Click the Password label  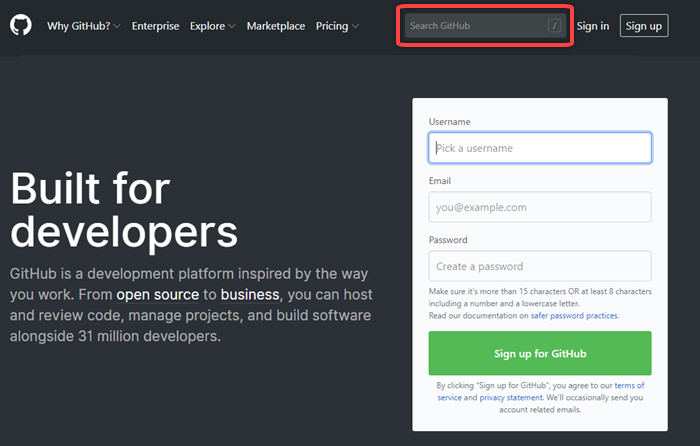coord(448,240)
